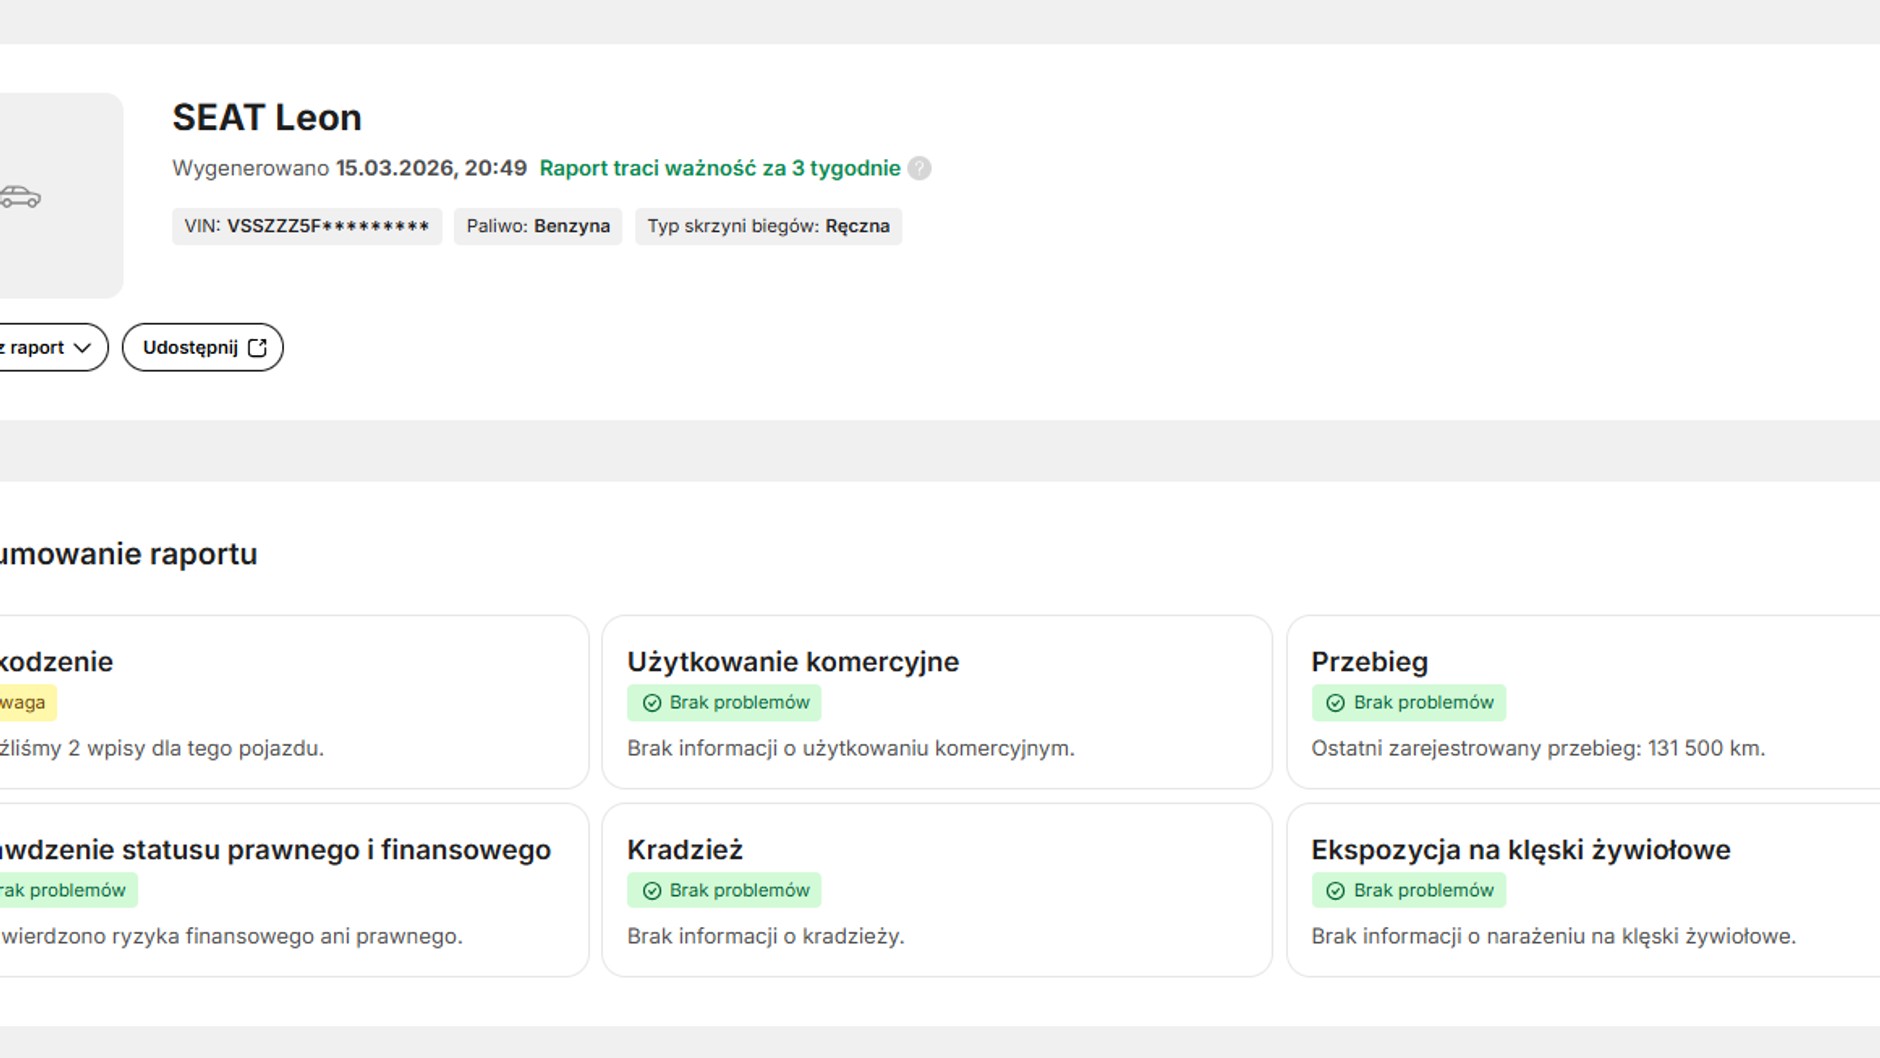Click the VIN number tag

point(307,226)
